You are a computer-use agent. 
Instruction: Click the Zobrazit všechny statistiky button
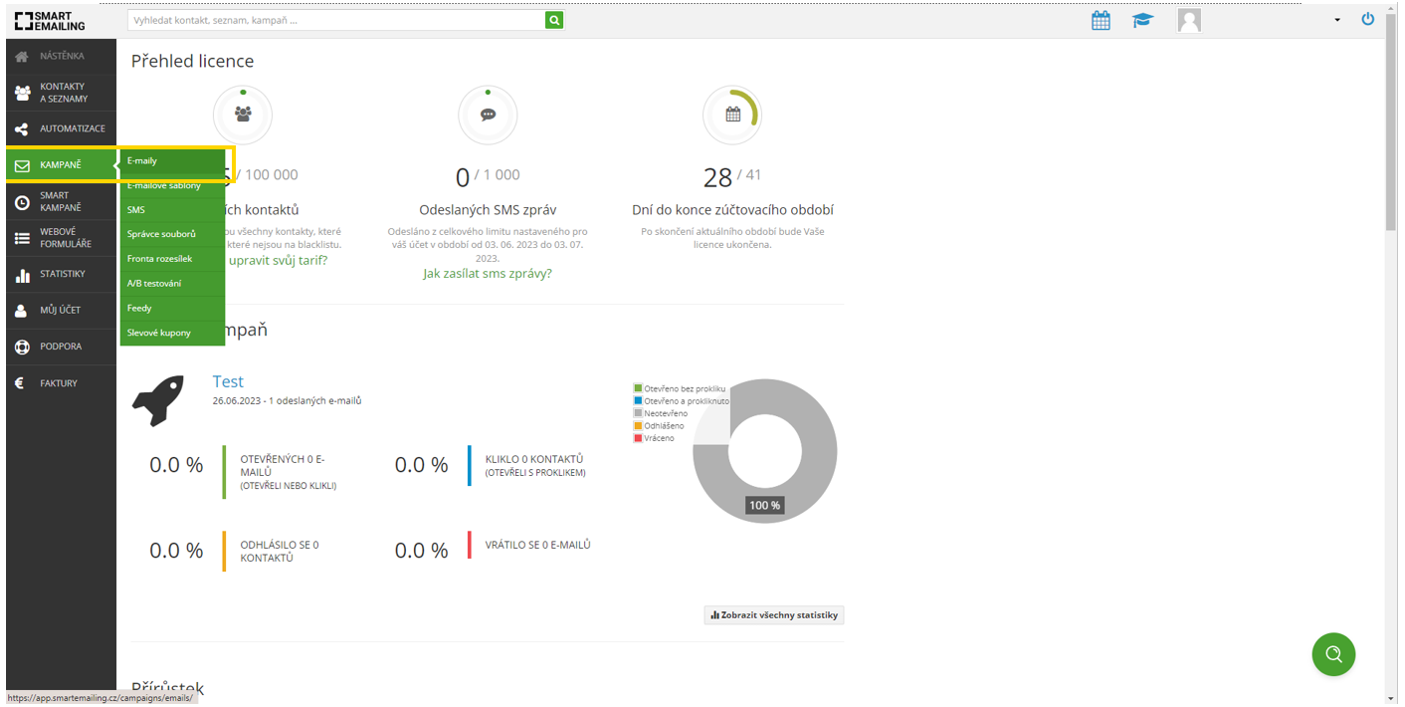coord(774,615)
